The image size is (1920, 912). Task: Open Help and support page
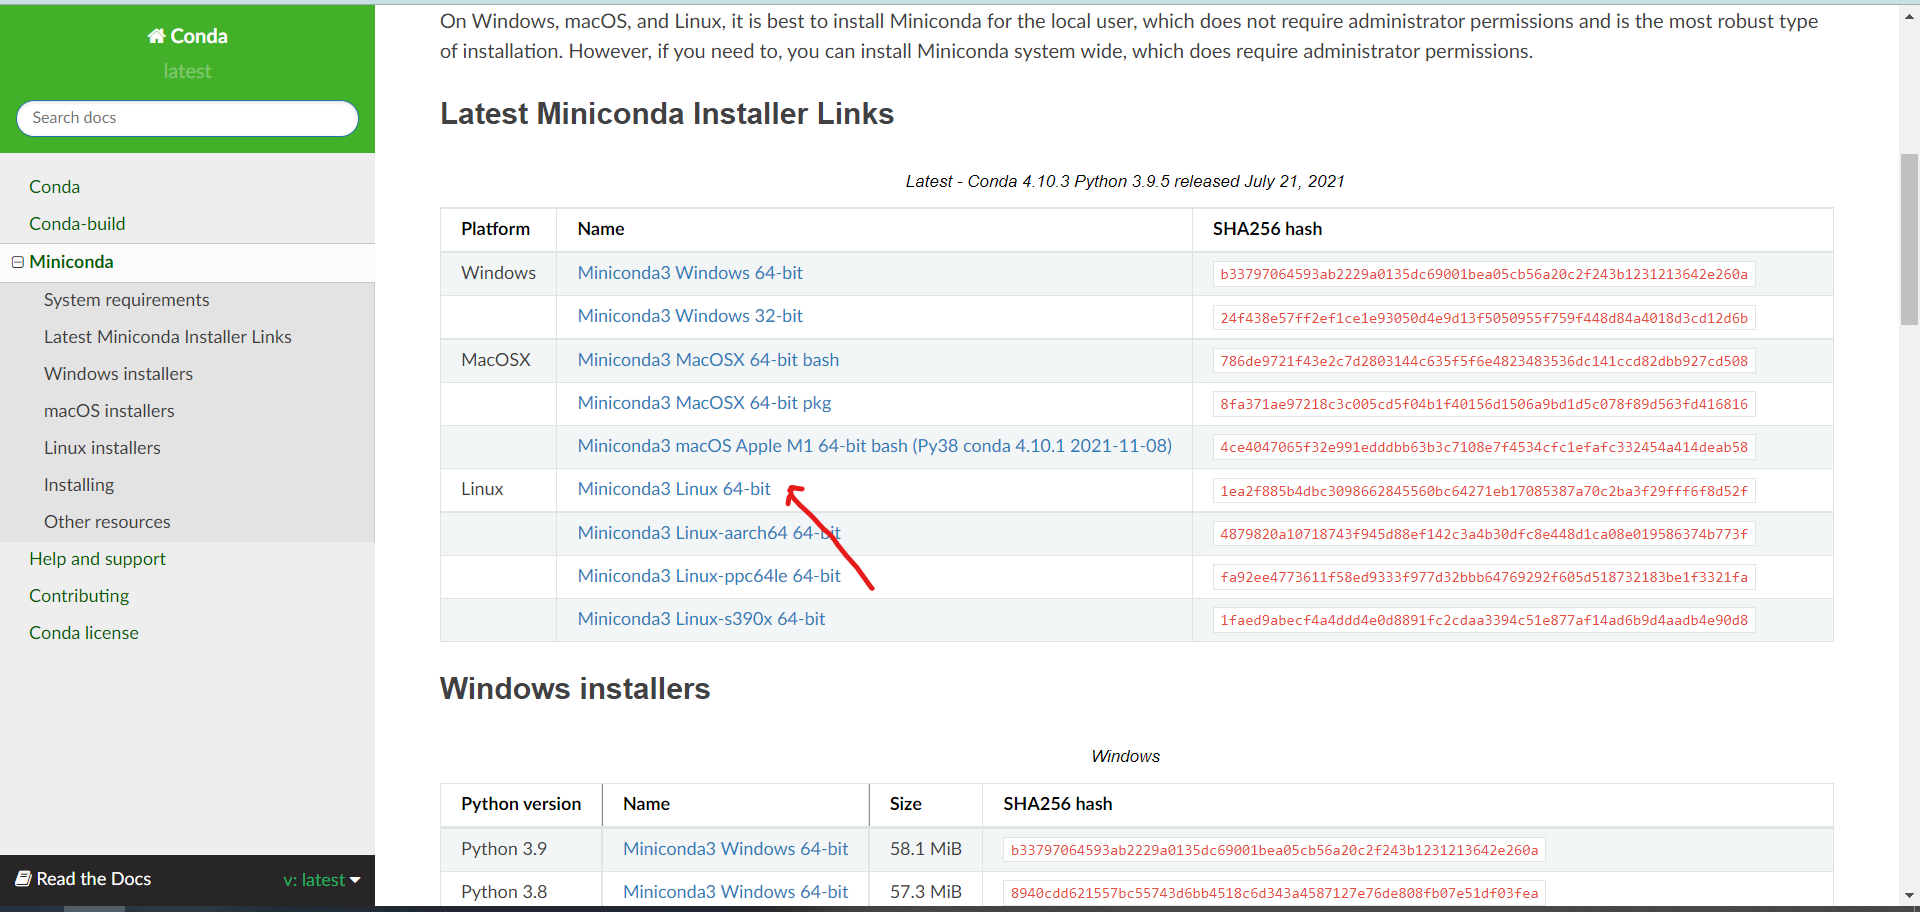click(x=97, y=559)
